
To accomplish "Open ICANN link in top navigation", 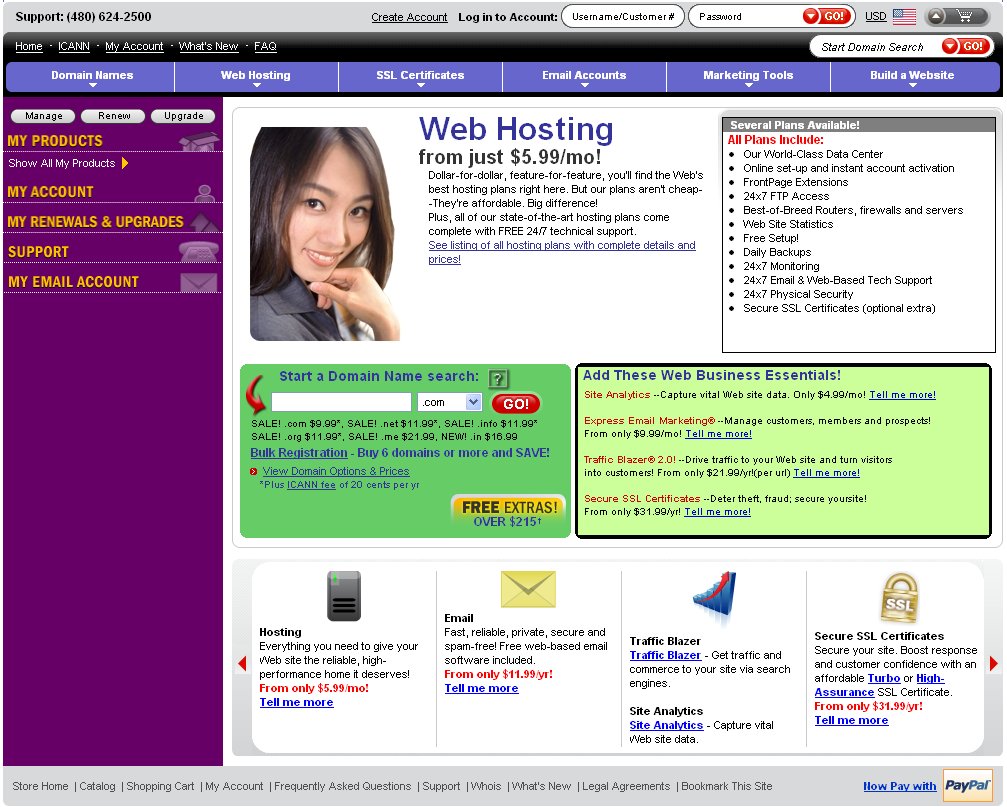I will click(x=74, y=46).
